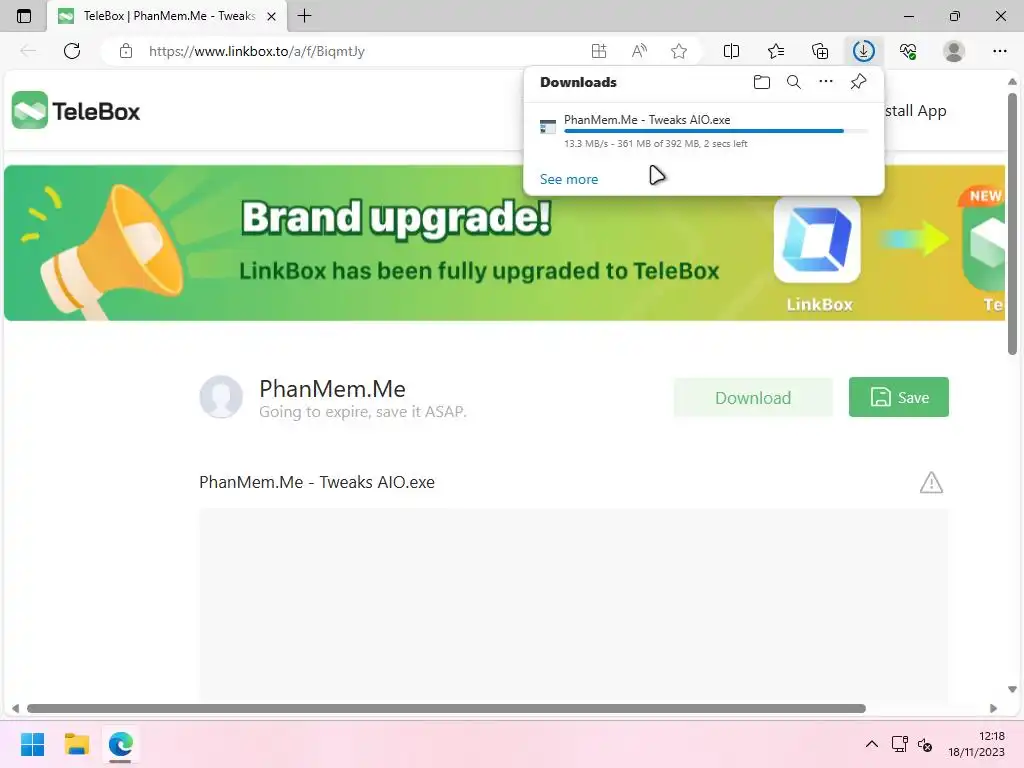View site information lock icon
This screenshot has height=768, width=1024.
point(126,51)
